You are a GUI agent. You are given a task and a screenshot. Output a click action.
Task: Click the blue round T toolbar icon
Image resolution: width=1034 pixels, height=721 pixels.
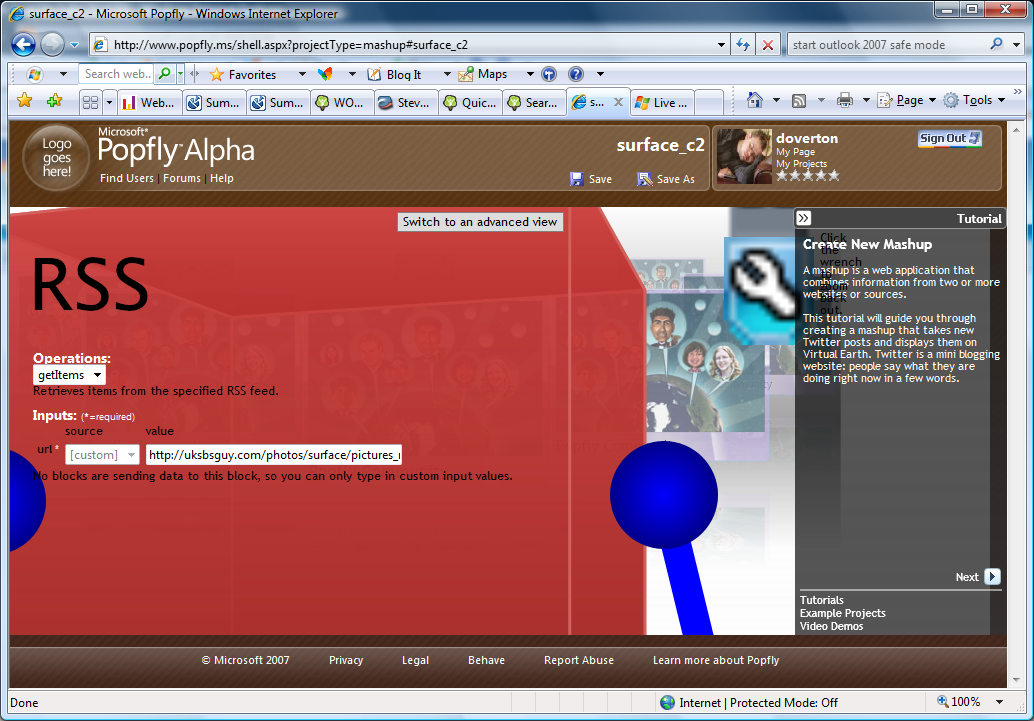pos(549,74)
